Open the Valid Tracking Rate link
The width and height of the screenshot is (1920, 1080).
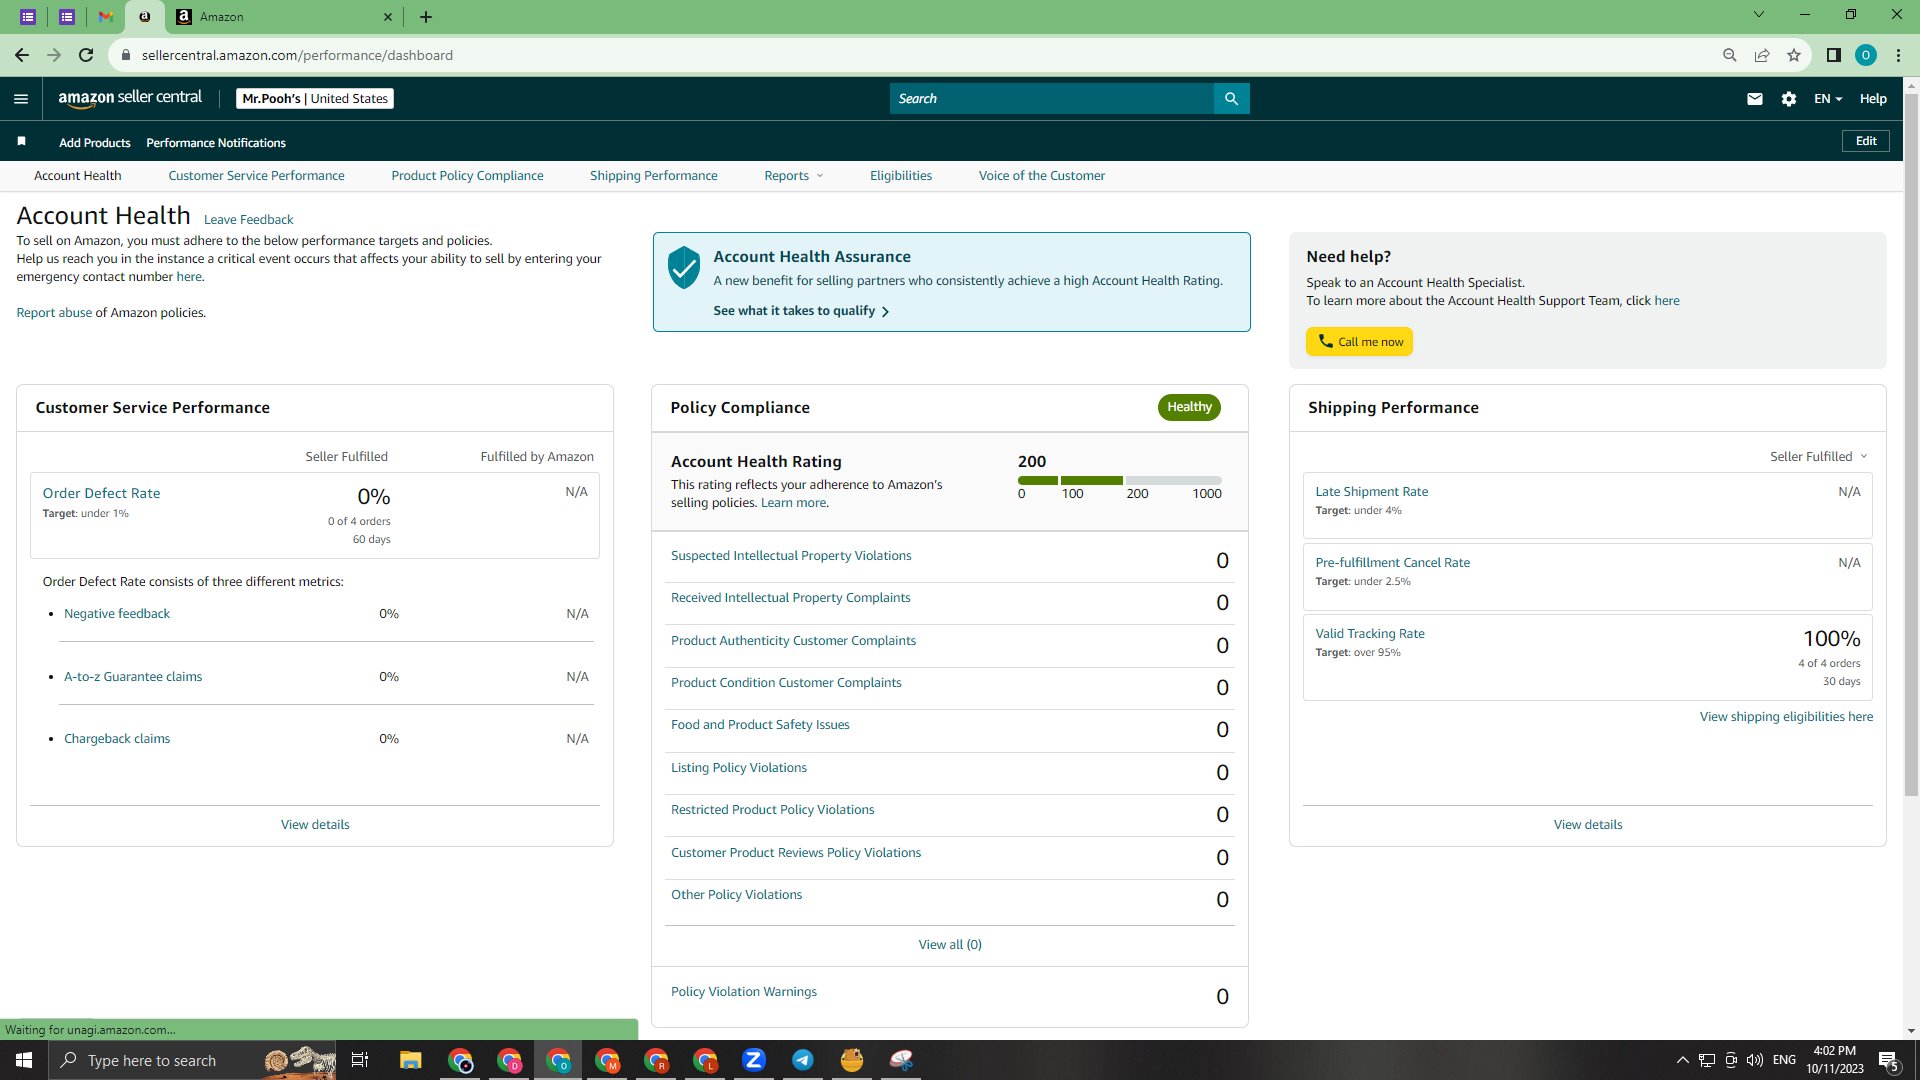coord(1370,633)
